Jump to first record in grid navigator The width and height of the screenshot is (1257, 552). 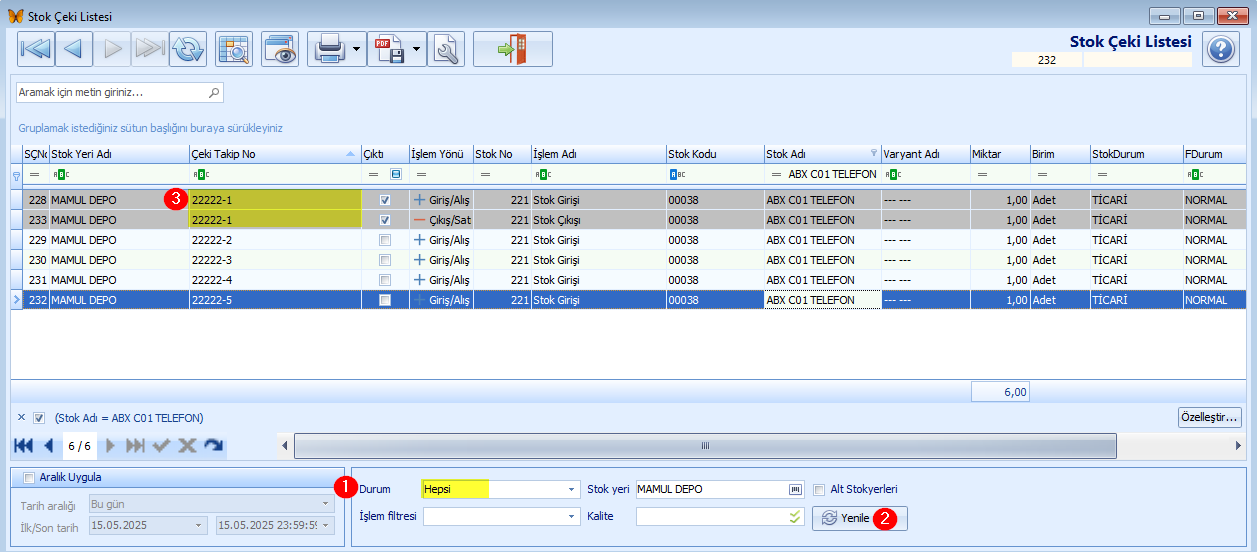pyautogui.click(x=22, y=445)
